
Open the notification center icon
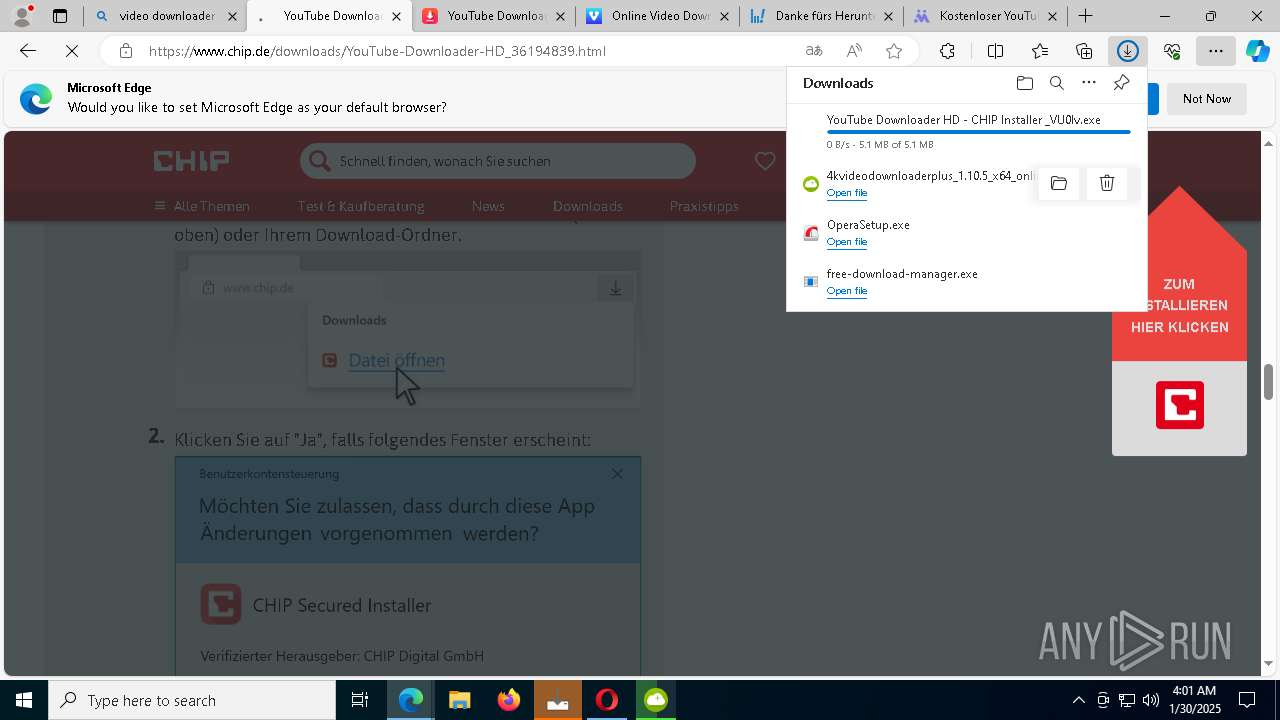click(1248, 700)
